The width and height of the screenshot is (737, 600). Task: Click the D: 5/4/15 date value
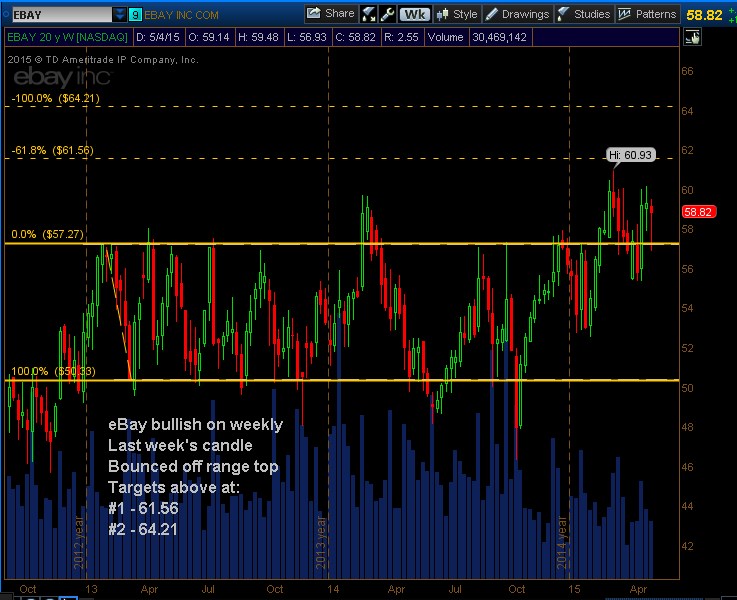(158, 37)
